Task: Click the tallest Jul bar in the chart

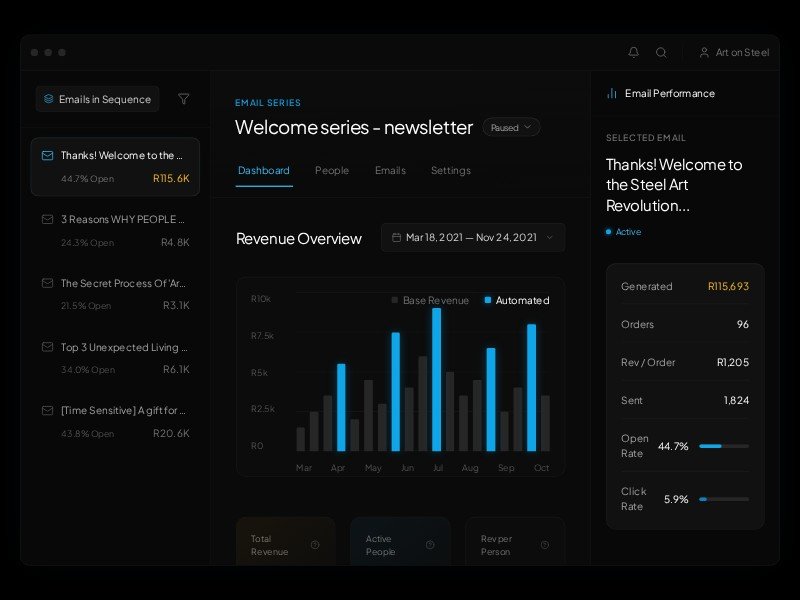Action: [437, 380]
